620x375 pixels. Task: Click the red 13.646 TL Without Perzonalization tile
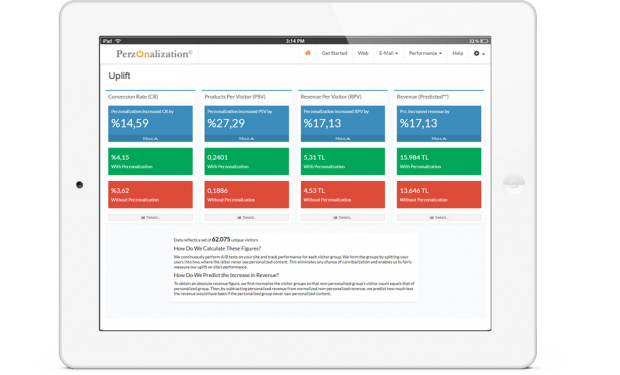point(439,195)
